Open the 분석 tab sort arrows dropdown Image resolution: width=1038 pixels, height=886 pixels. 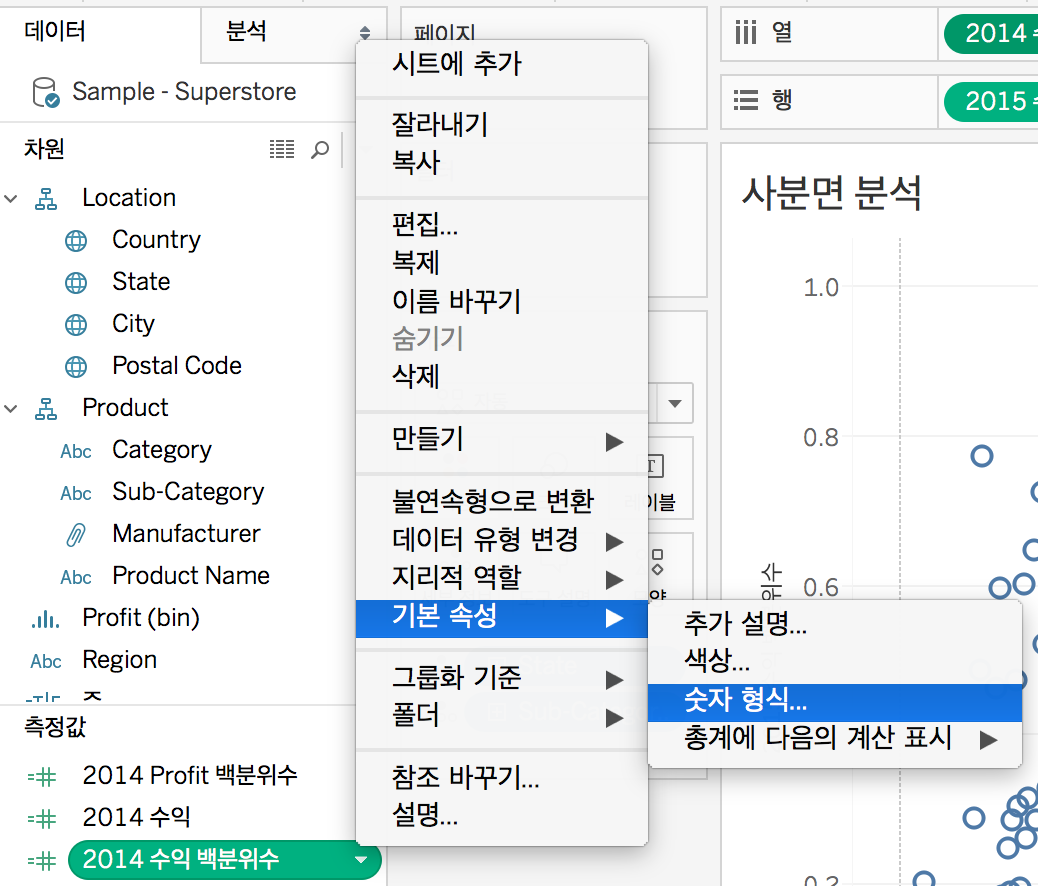(365, 32)
